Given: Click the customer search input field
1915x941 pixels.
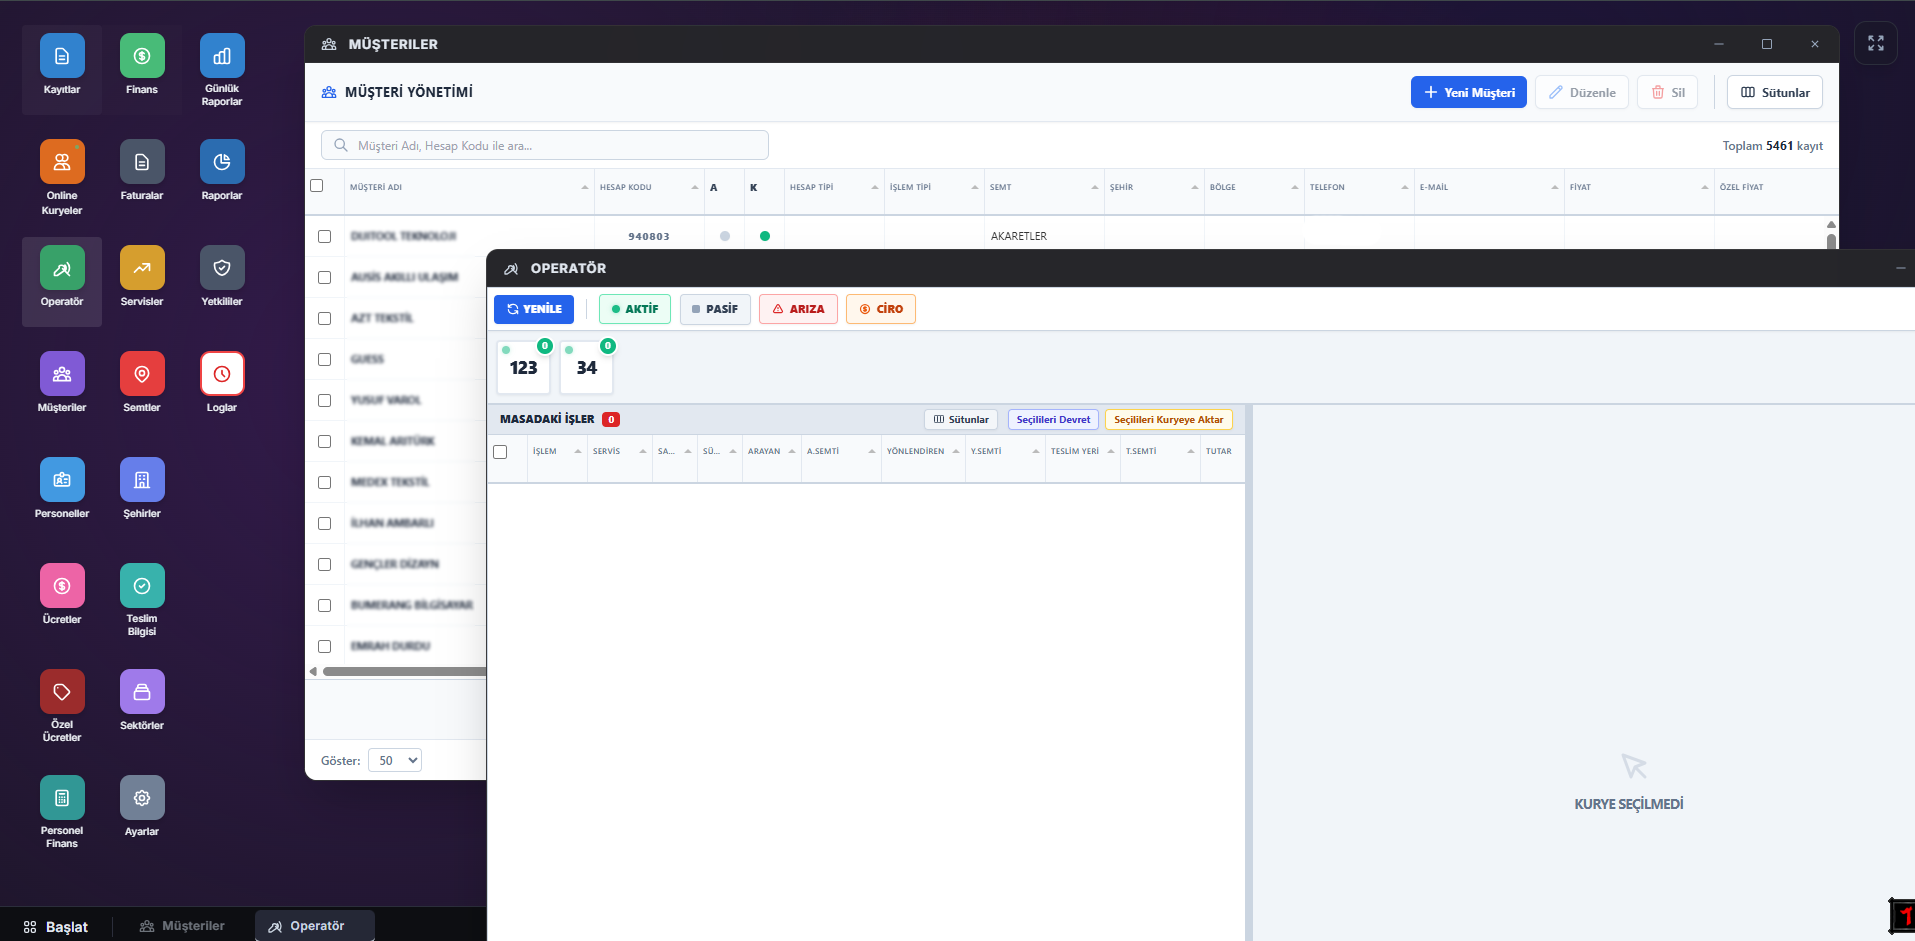Looking at the screenshot, I should pos(545,146).
